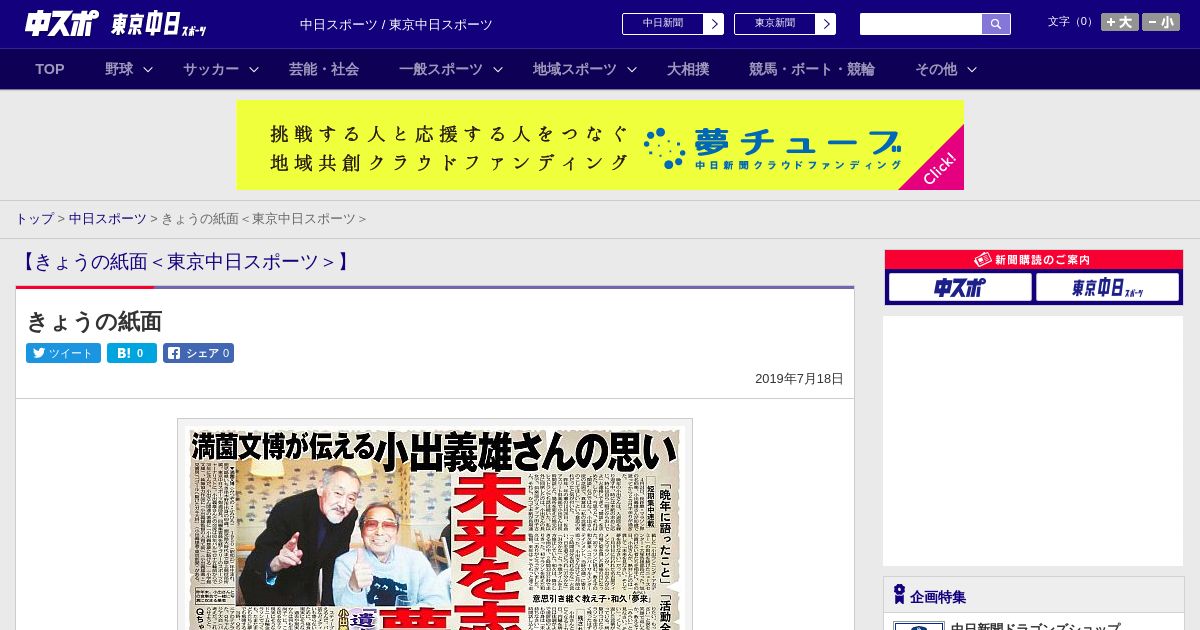Click 新聞購読のご案内 banner header
The image size is (1200, 630).
pos(1034,260)
